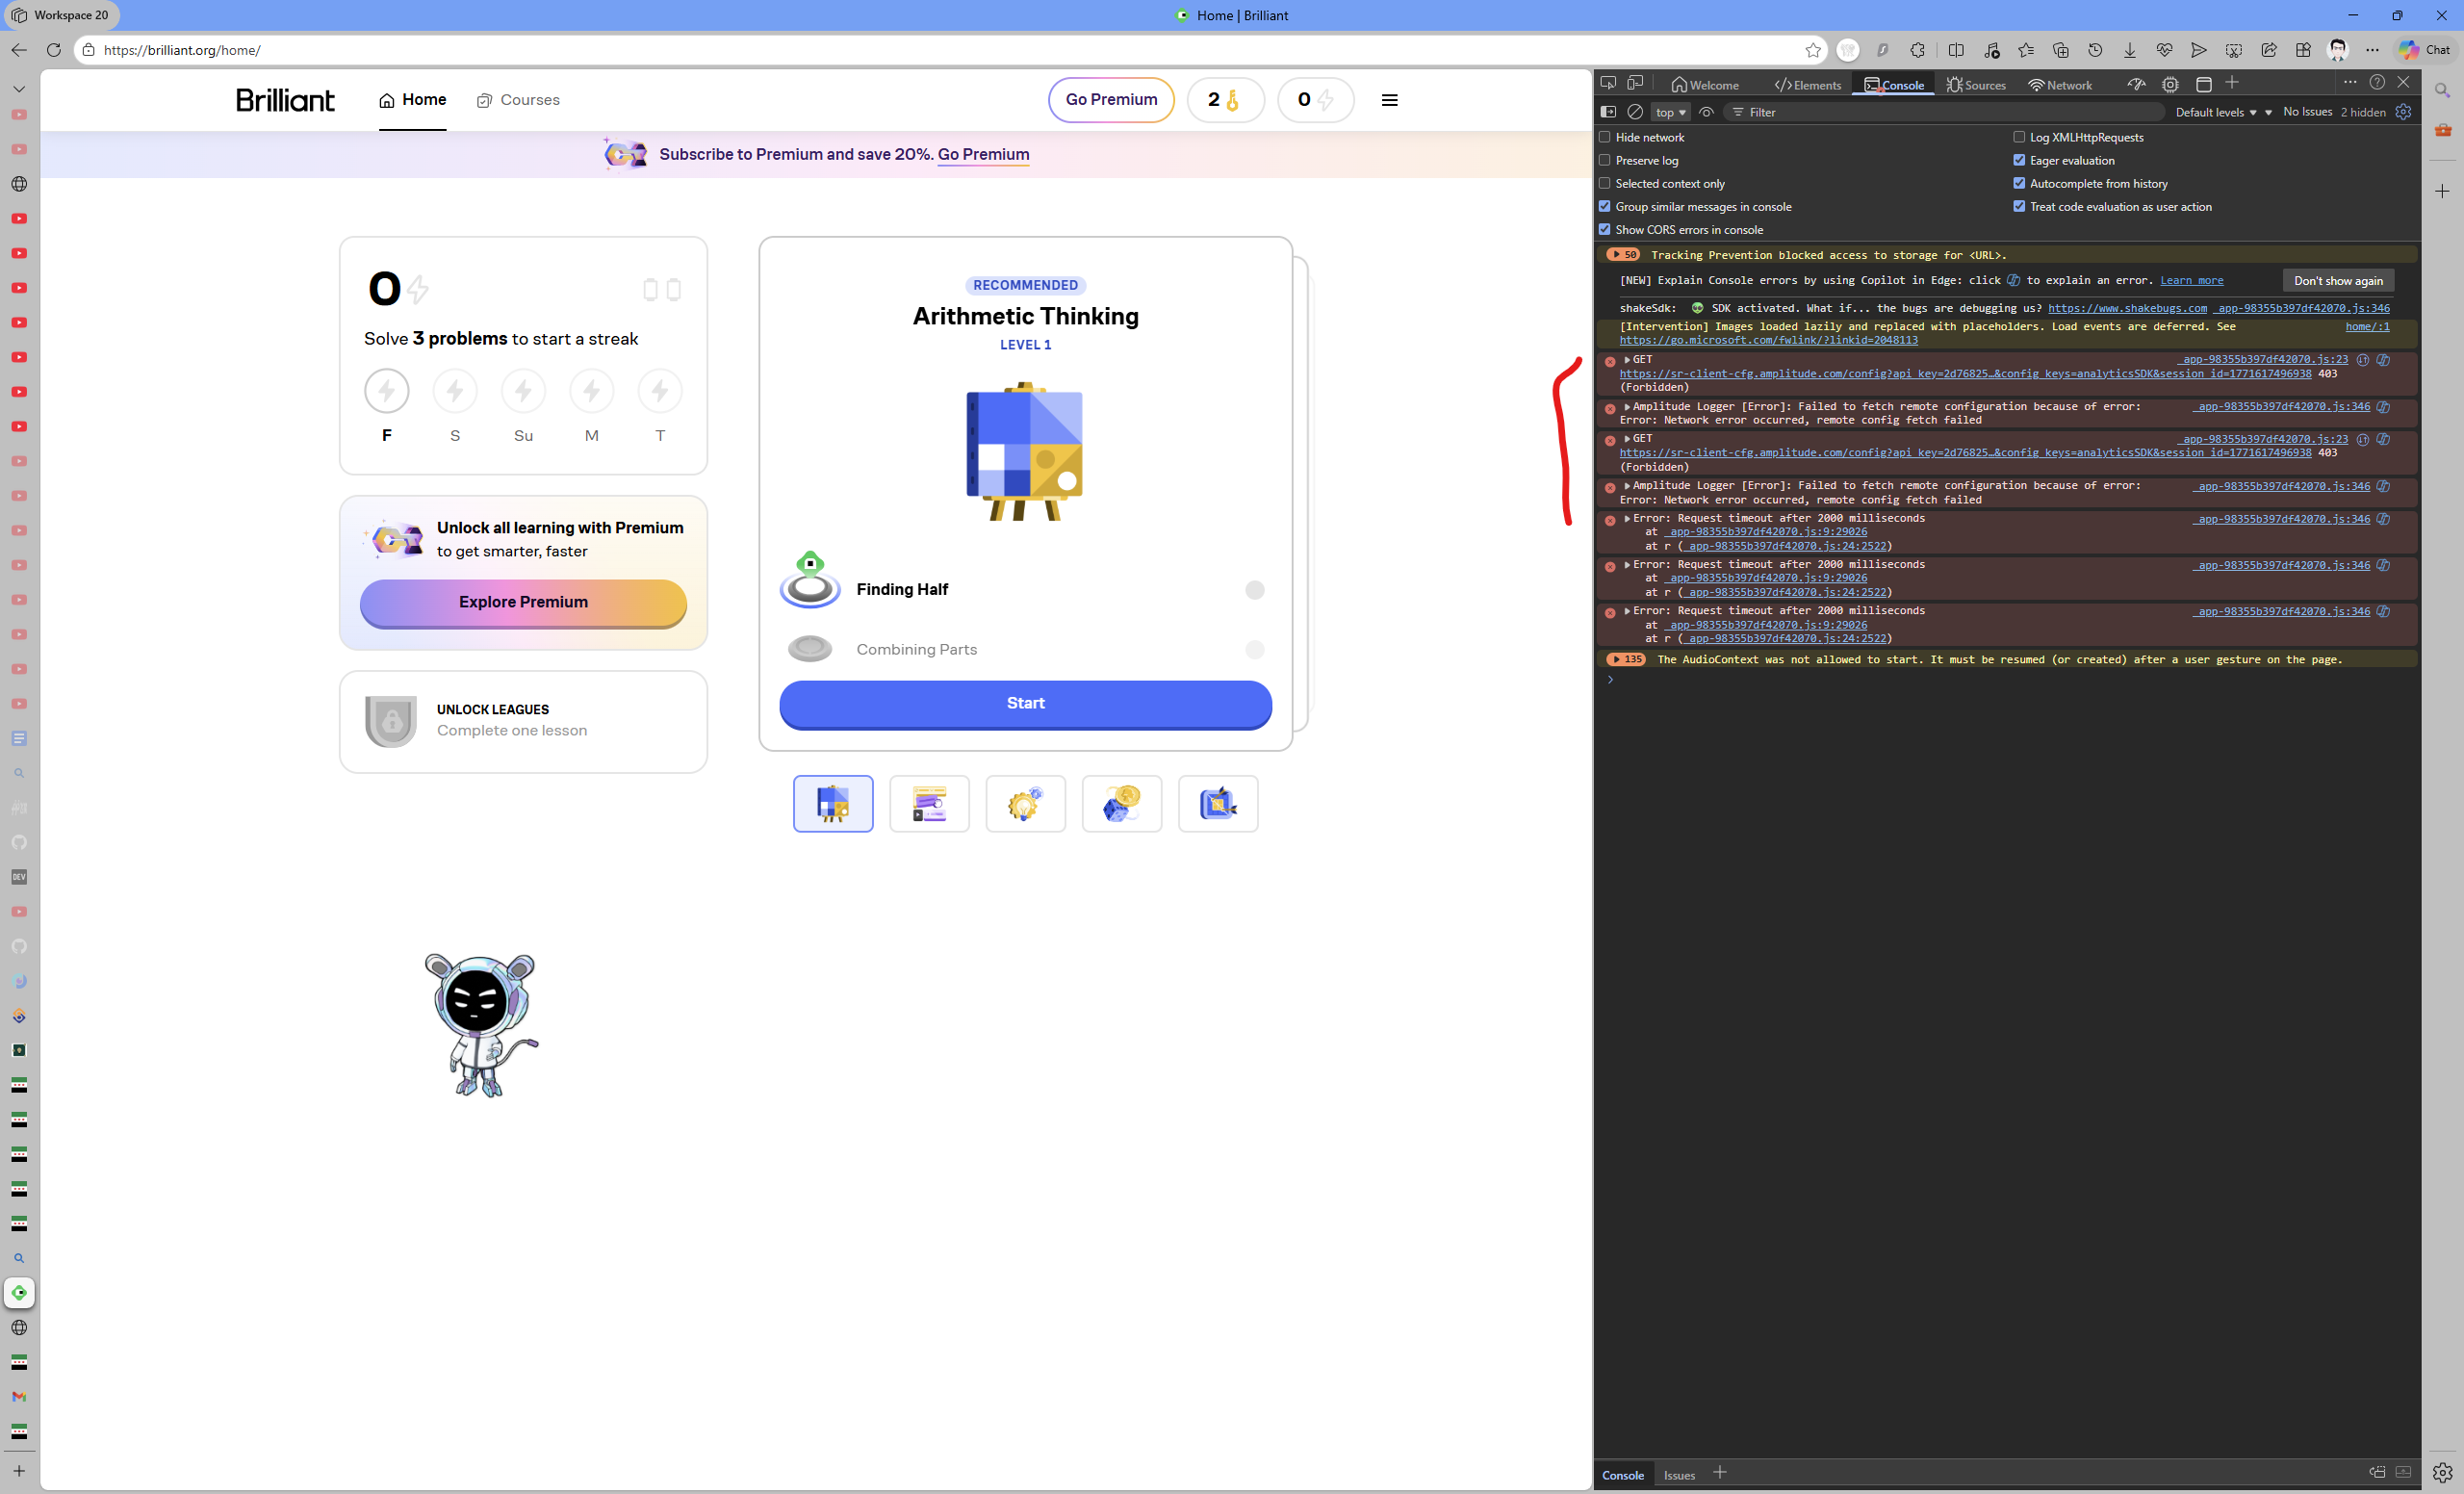Click the Brilliant hamburger menu icon

point(1389,100)
